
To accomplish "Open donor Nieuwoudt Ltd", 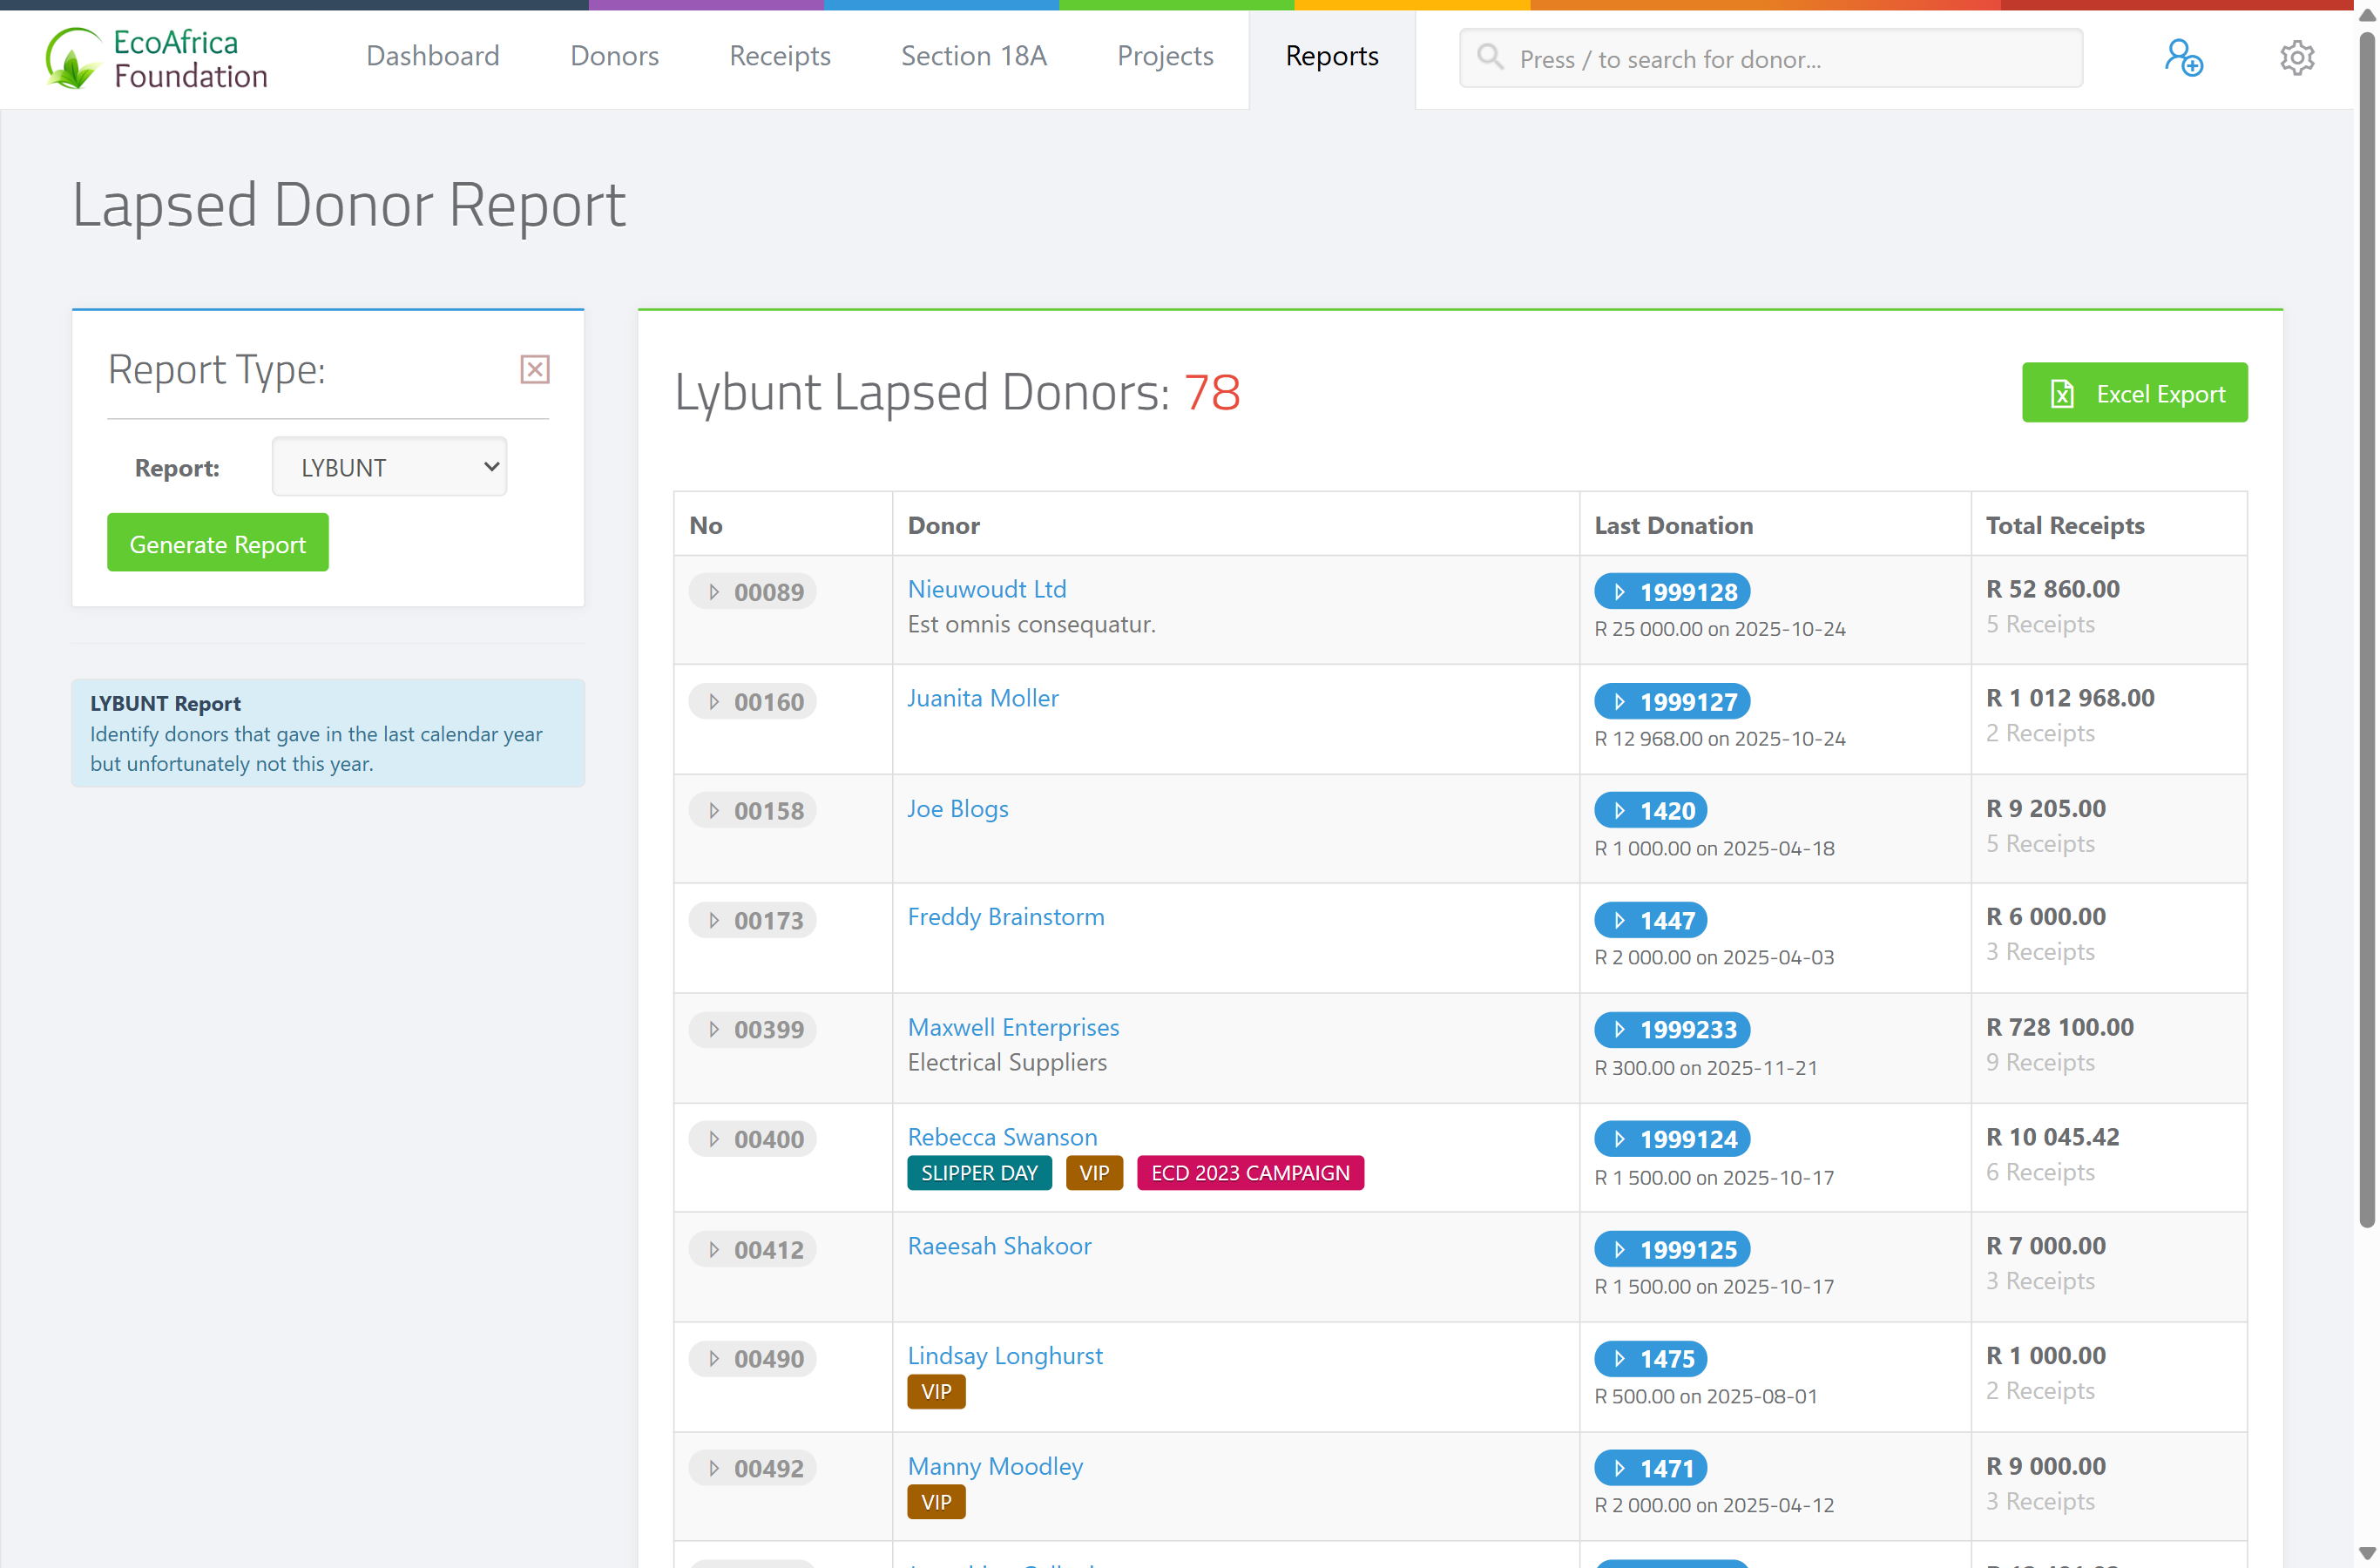I will [987, 589].
